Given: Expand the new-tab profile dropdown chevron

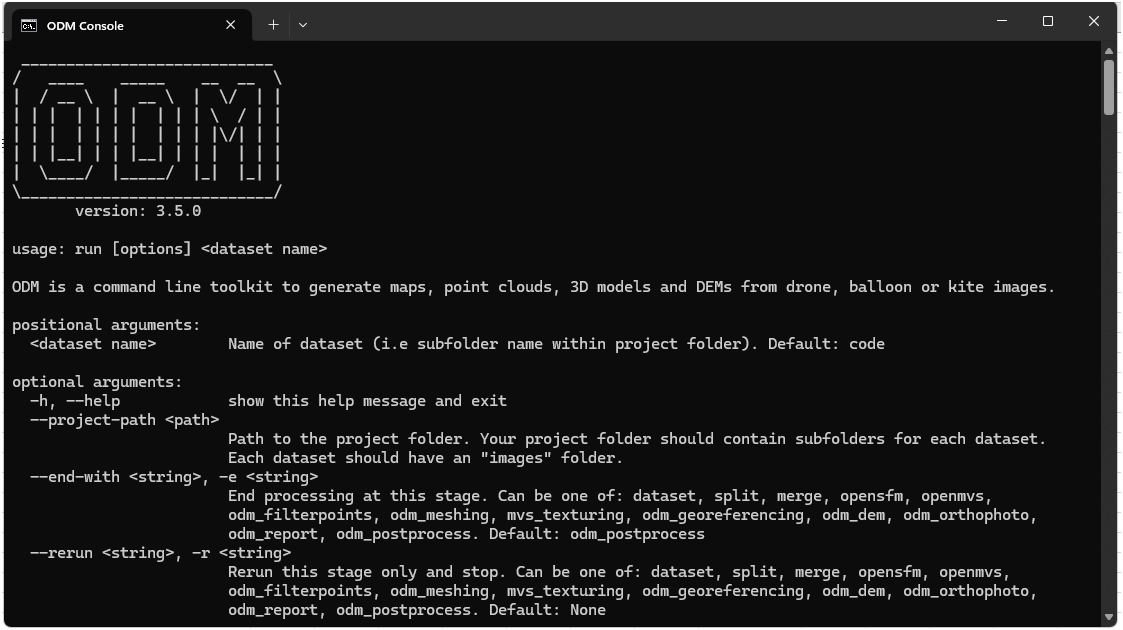Looking at the screenshot, I should [x=303, y=25].
